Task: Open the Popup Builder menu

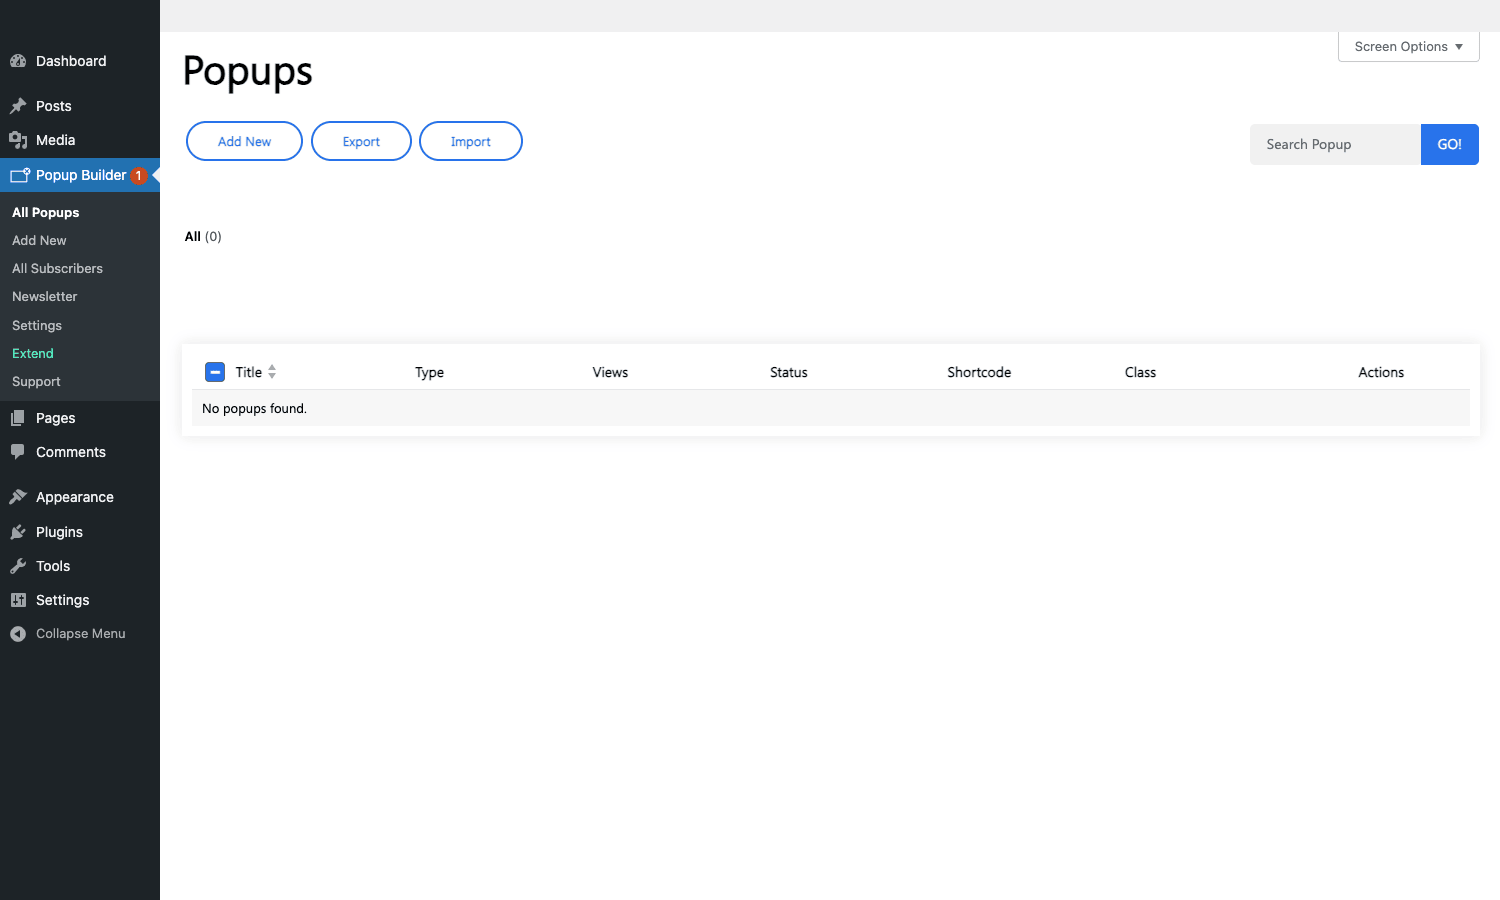Action: 80,175
